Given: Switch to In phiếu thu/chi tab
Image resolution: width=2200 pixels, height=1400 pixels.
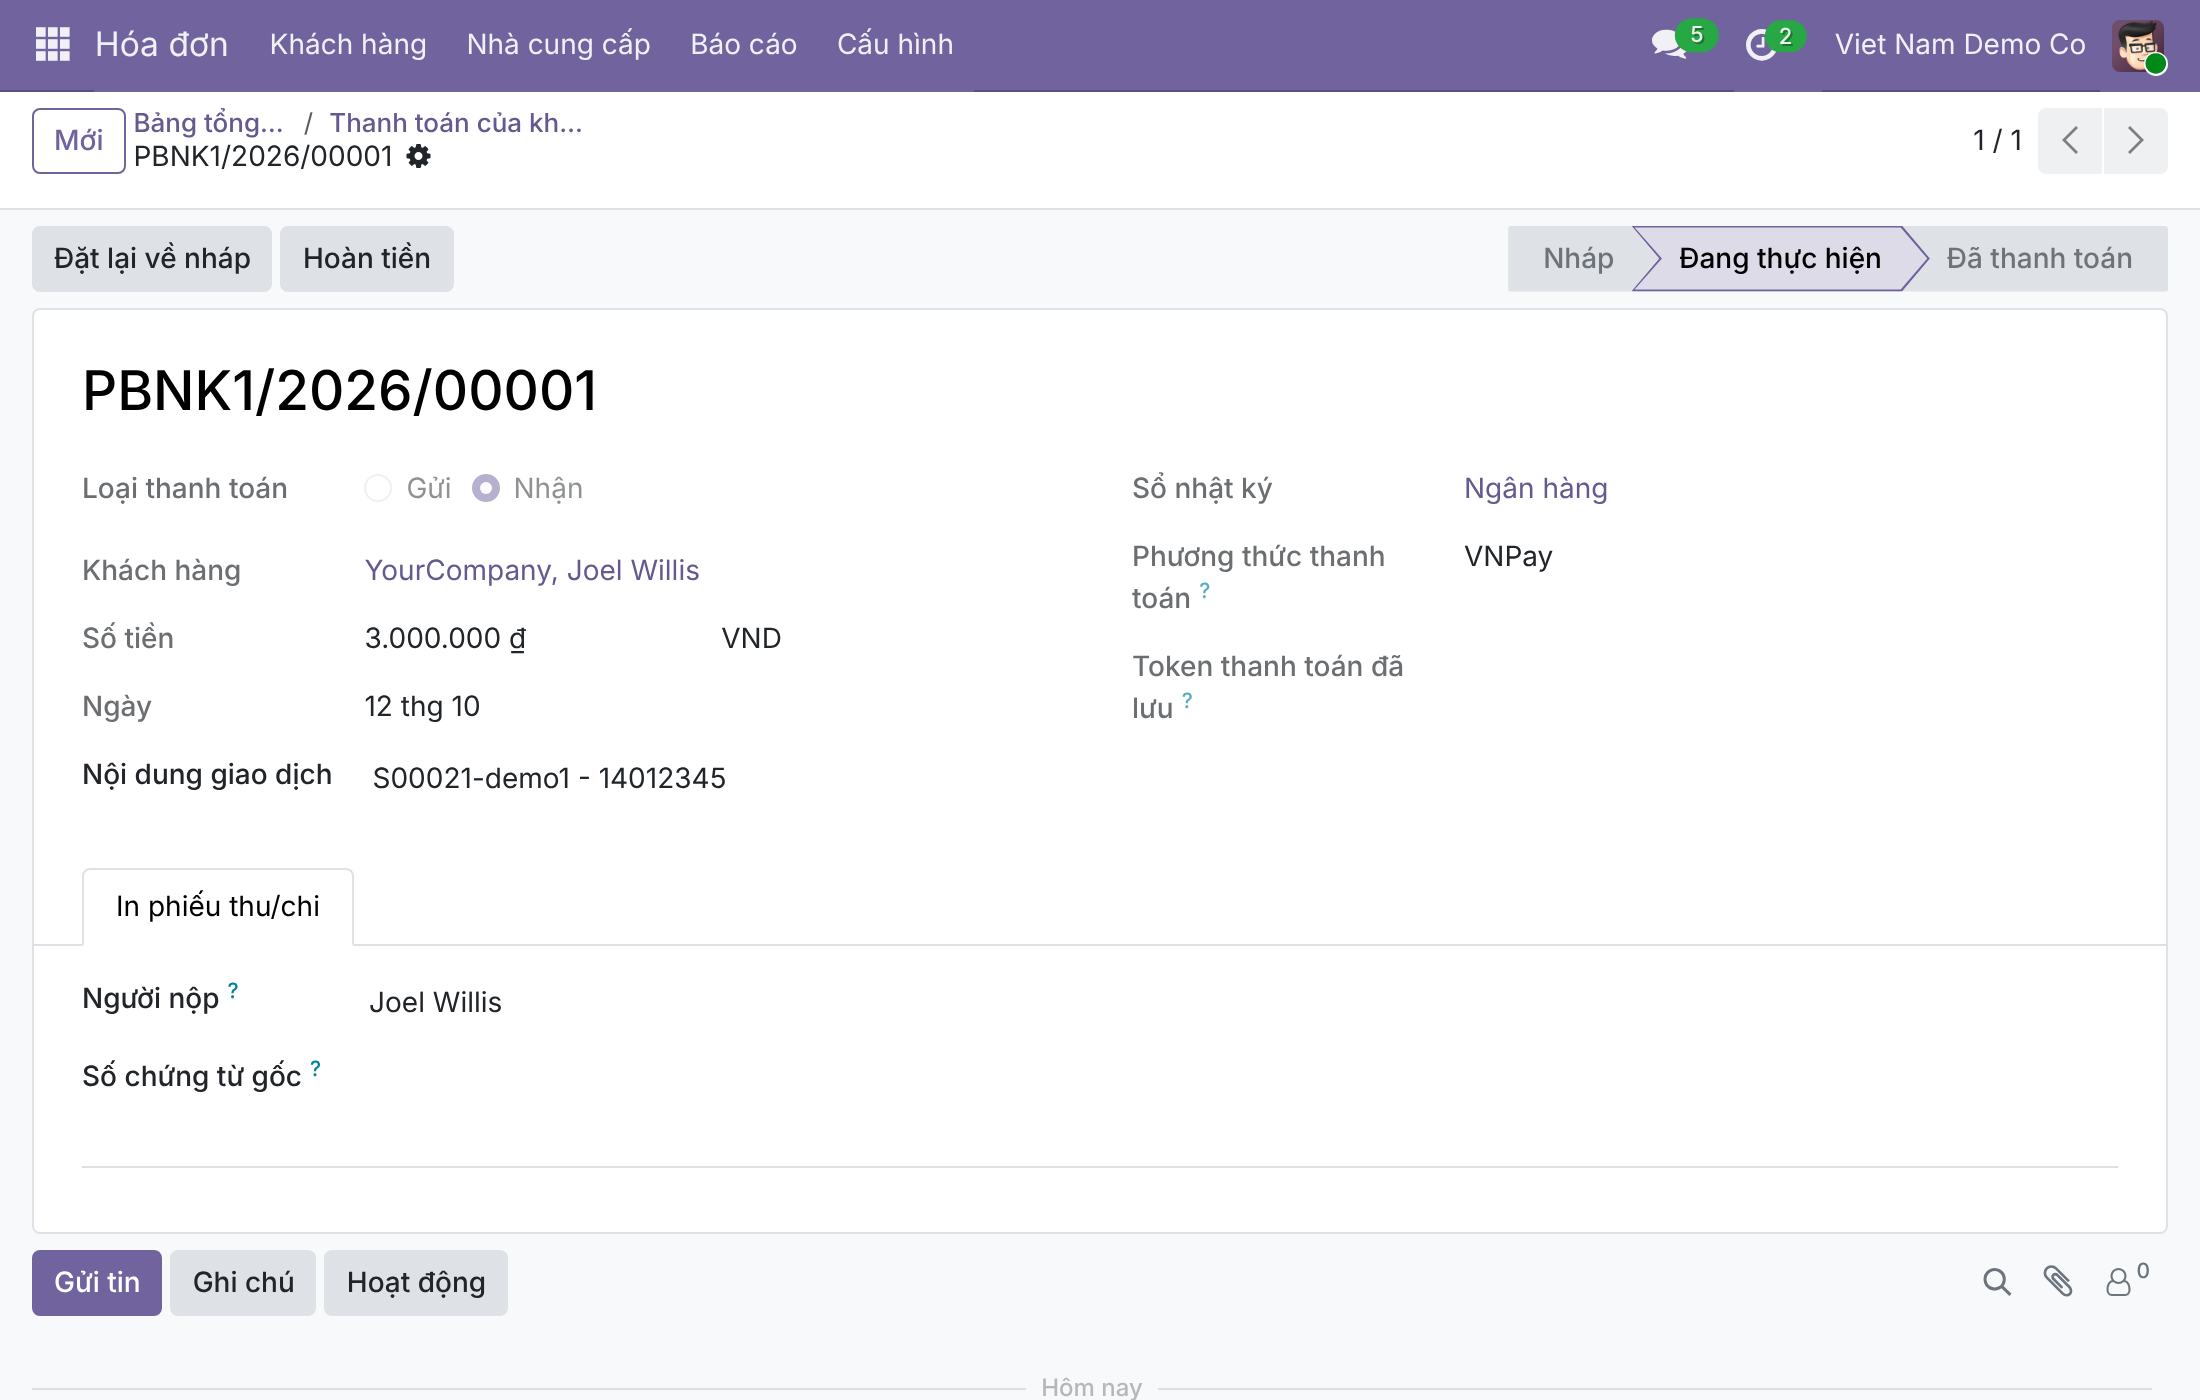Looking at the screenshot, I should (218, 906).
